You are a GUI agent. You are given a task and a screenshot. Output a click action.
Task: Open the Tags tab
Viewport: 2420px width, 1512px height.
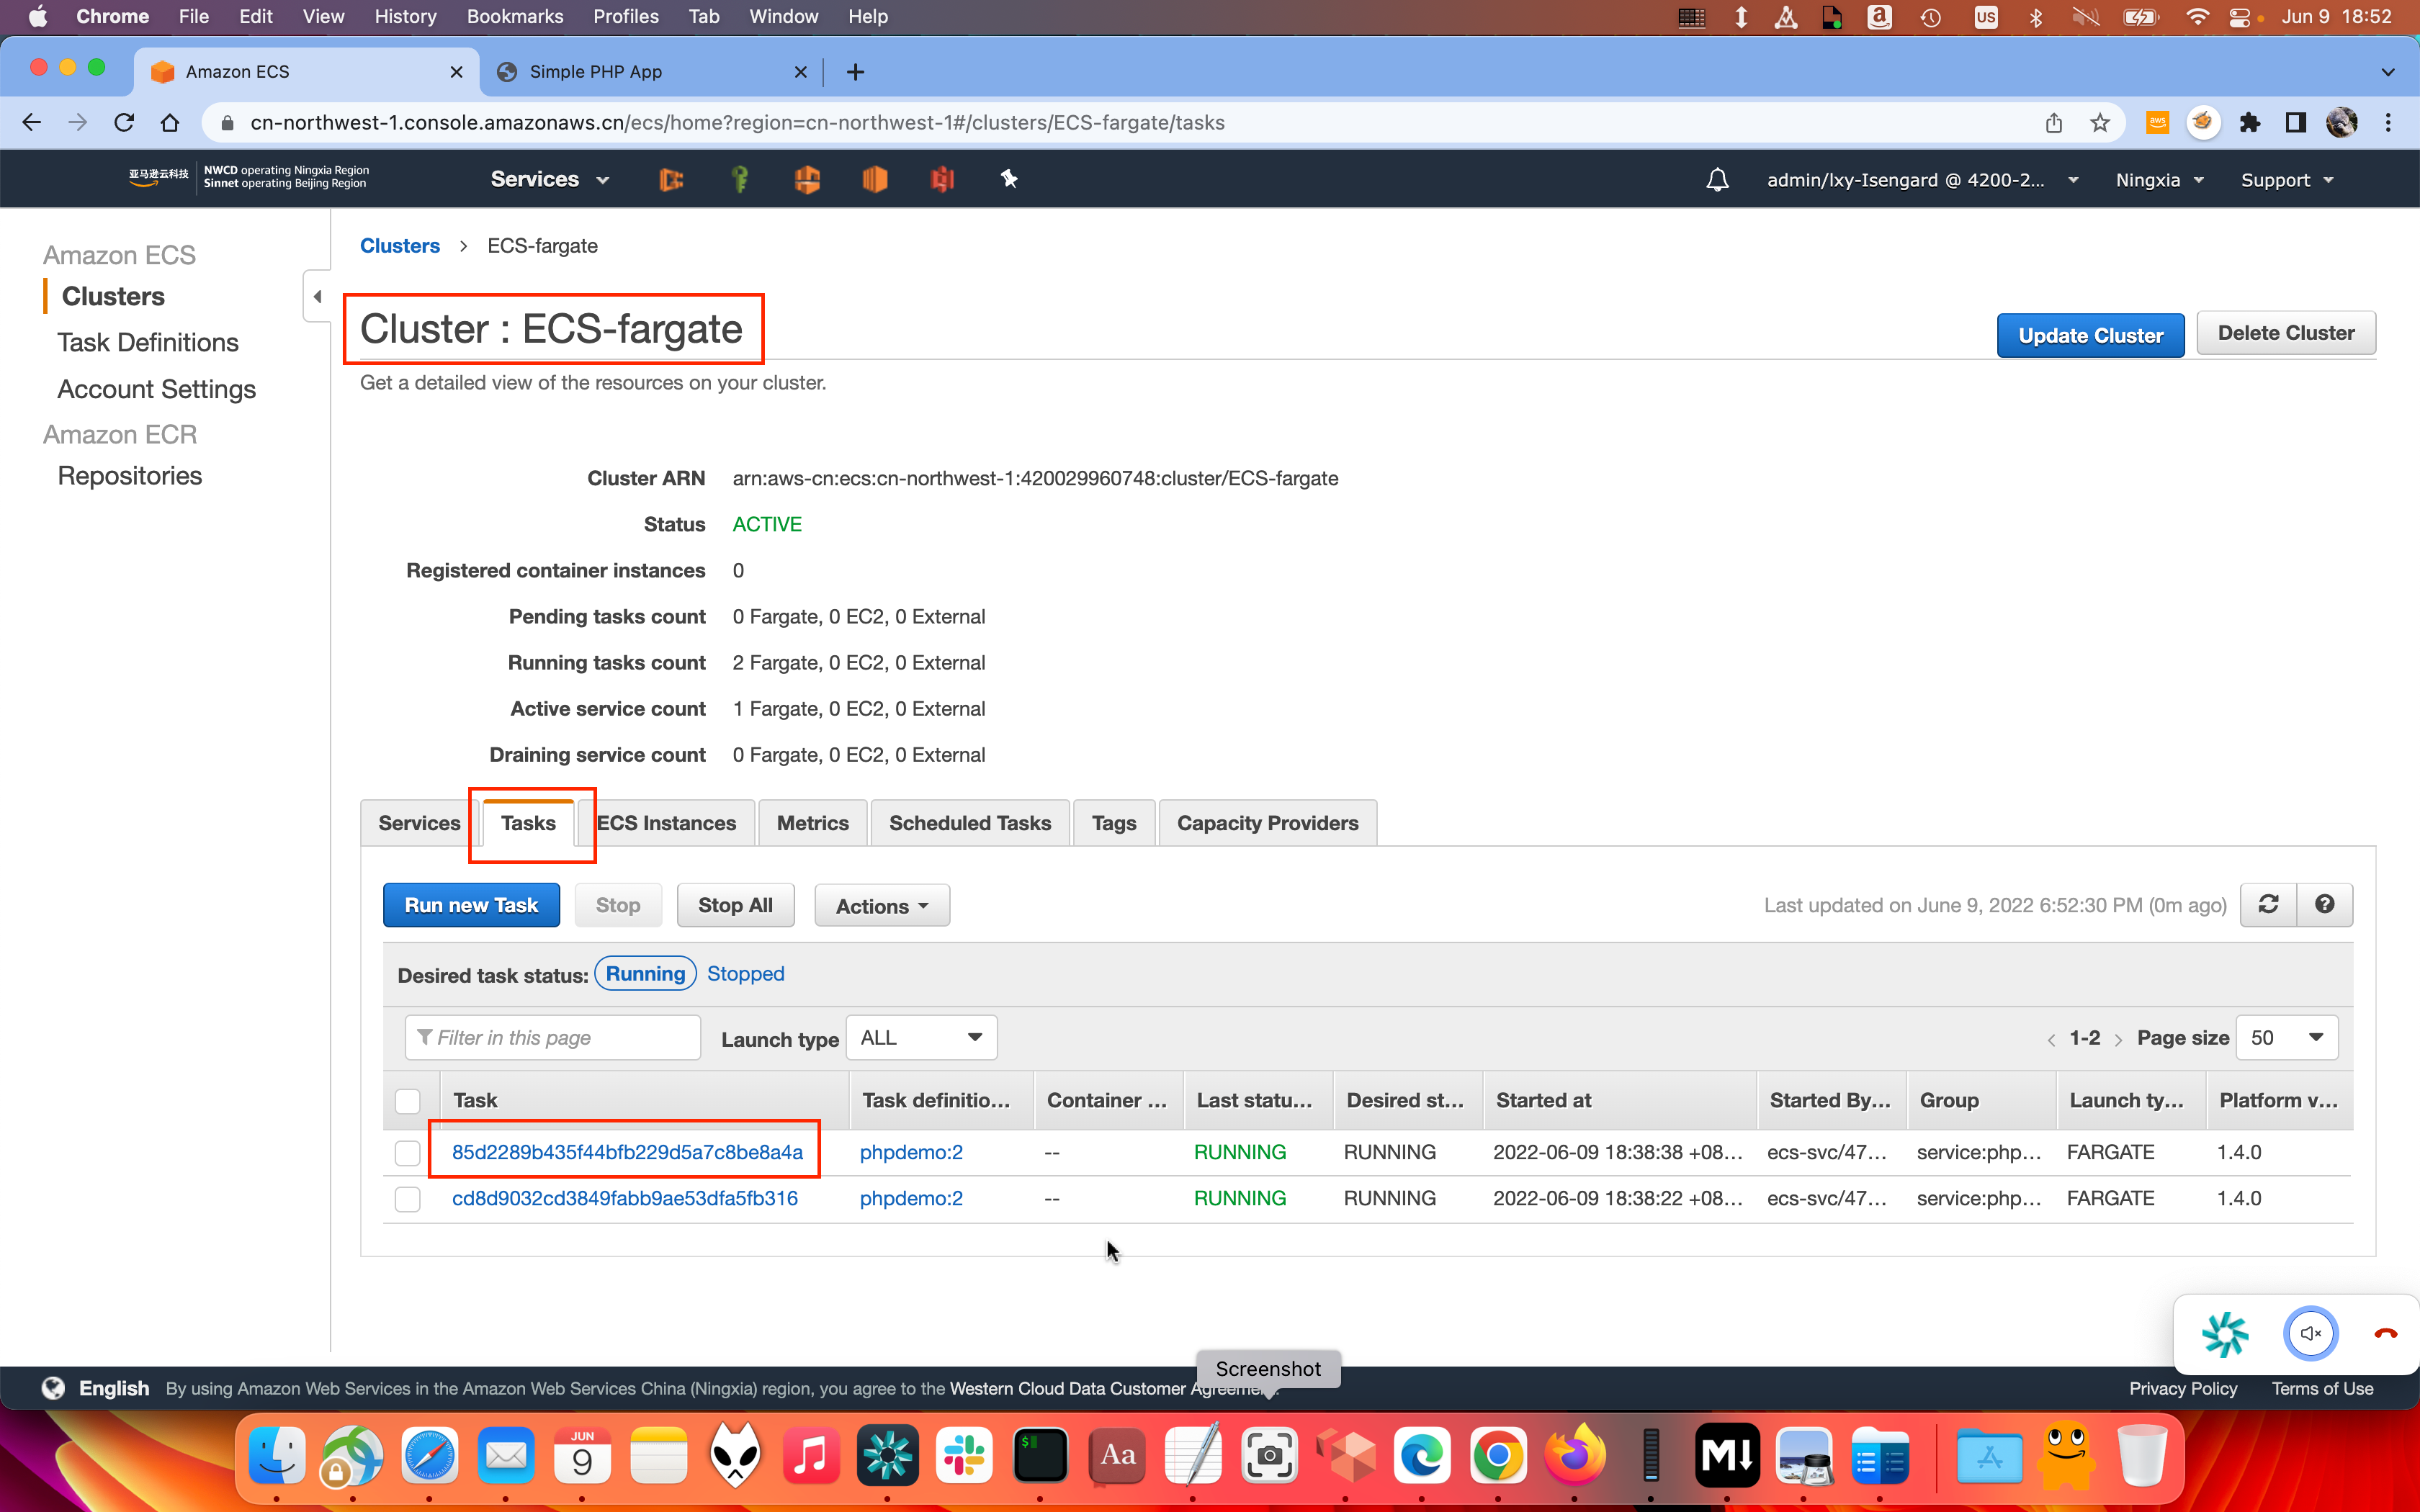[x=1114, y=823]
